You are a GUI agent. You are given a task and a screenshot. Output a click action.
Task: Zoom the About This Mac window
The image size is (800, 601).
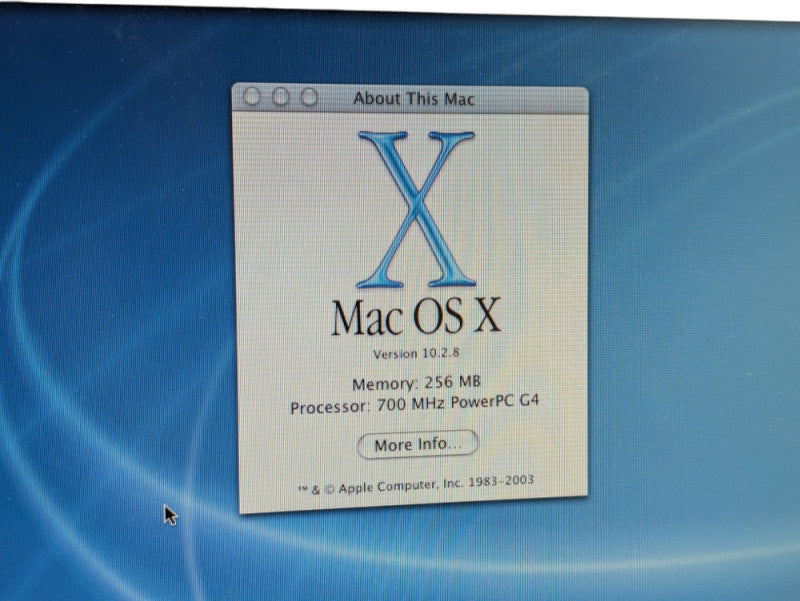tap(309, 97)
